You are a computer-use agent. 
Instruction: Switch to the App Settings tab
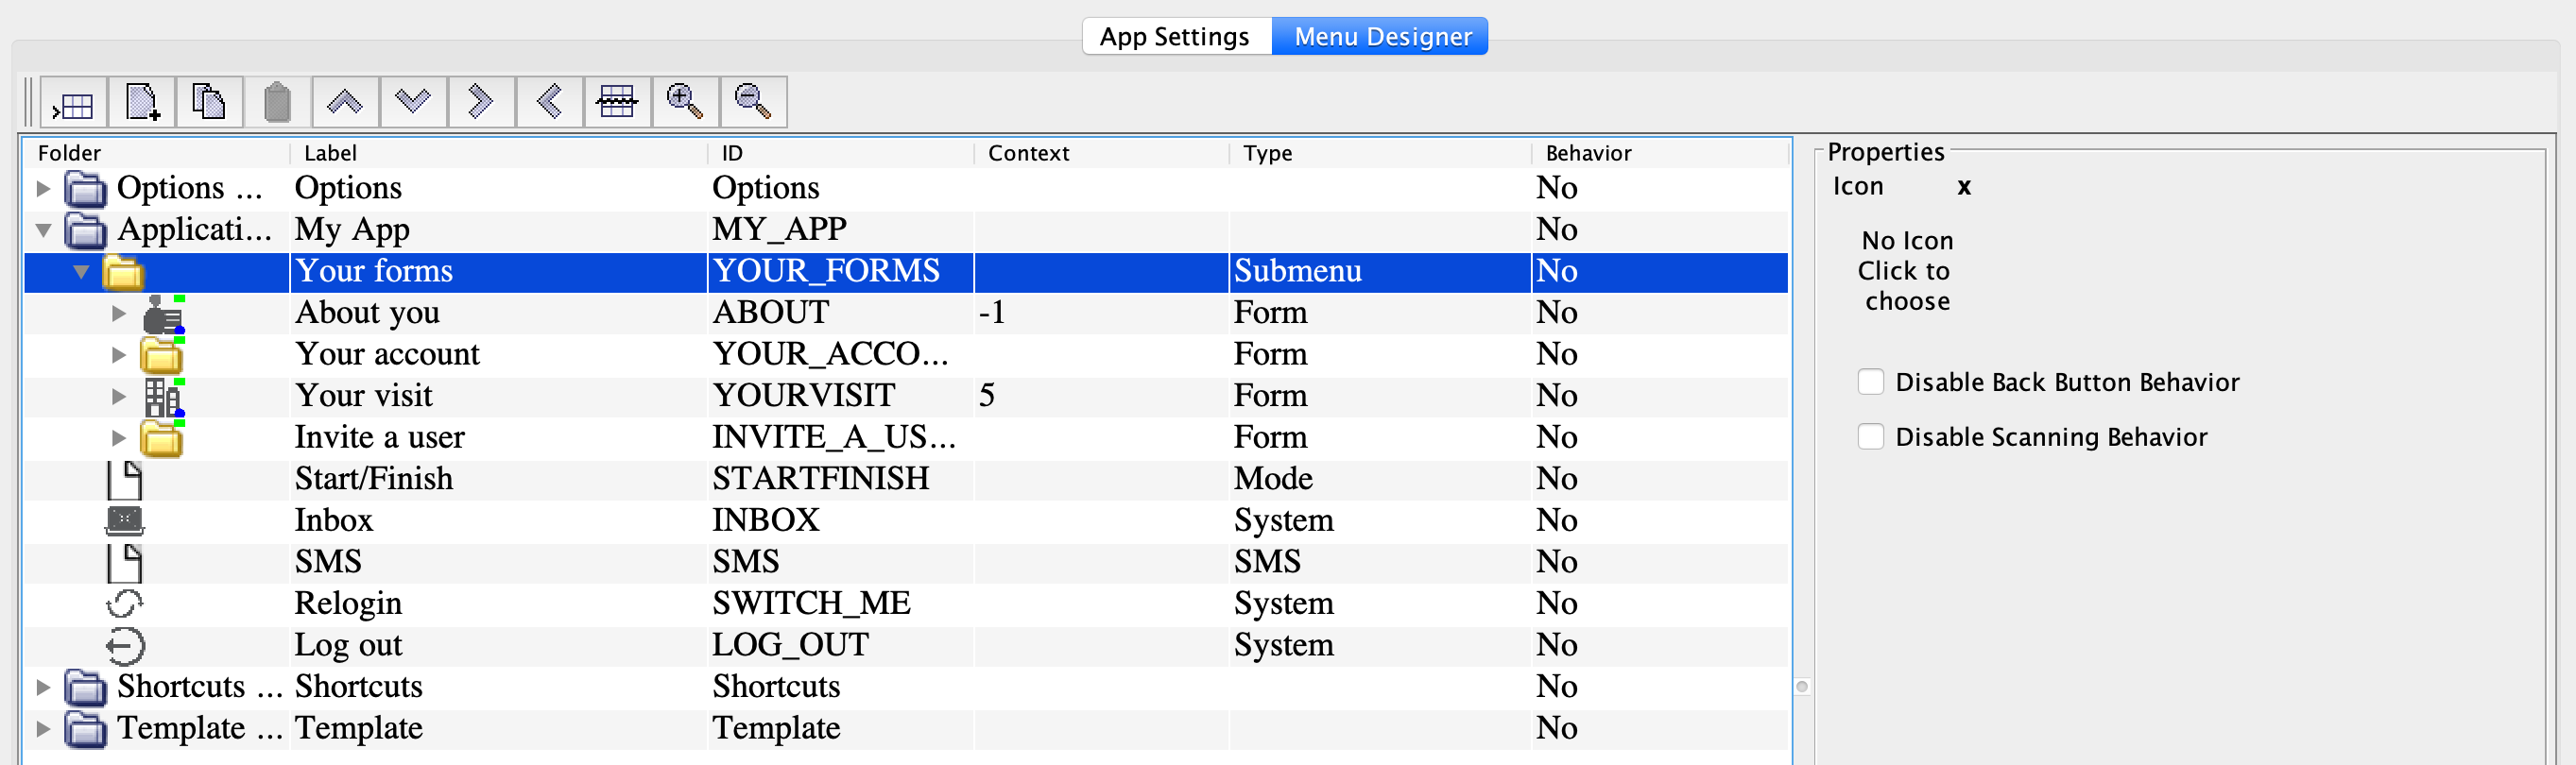click(1174, 37)
